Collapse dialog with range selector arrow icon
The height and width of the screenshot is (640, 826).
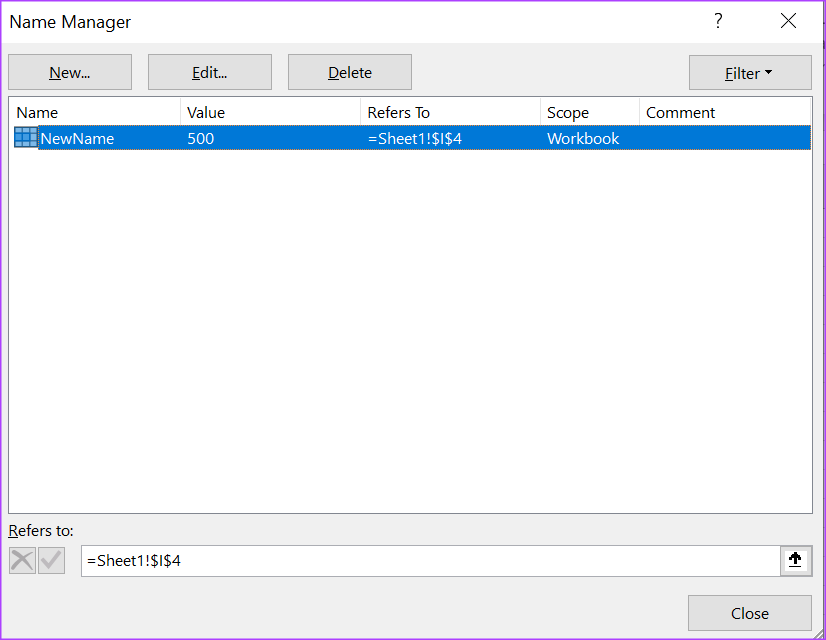795,560
